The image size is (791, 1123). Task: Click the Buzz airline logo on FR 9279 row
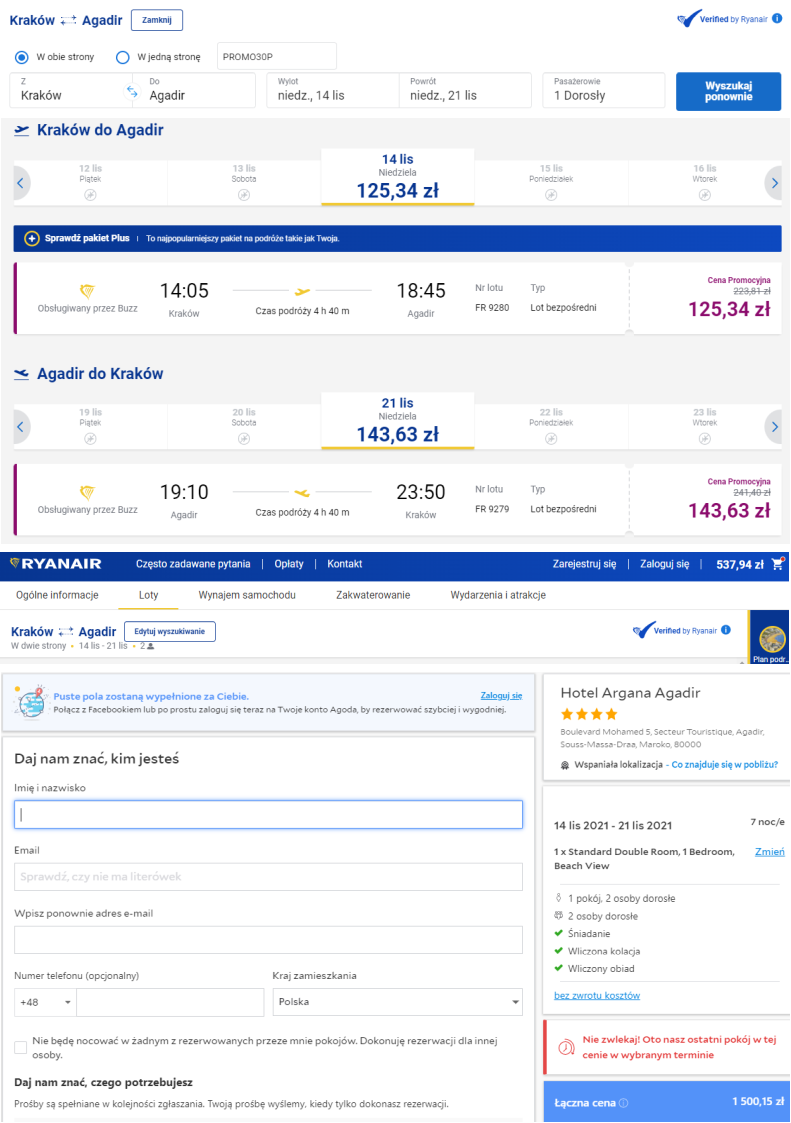(x=87, y=492)
